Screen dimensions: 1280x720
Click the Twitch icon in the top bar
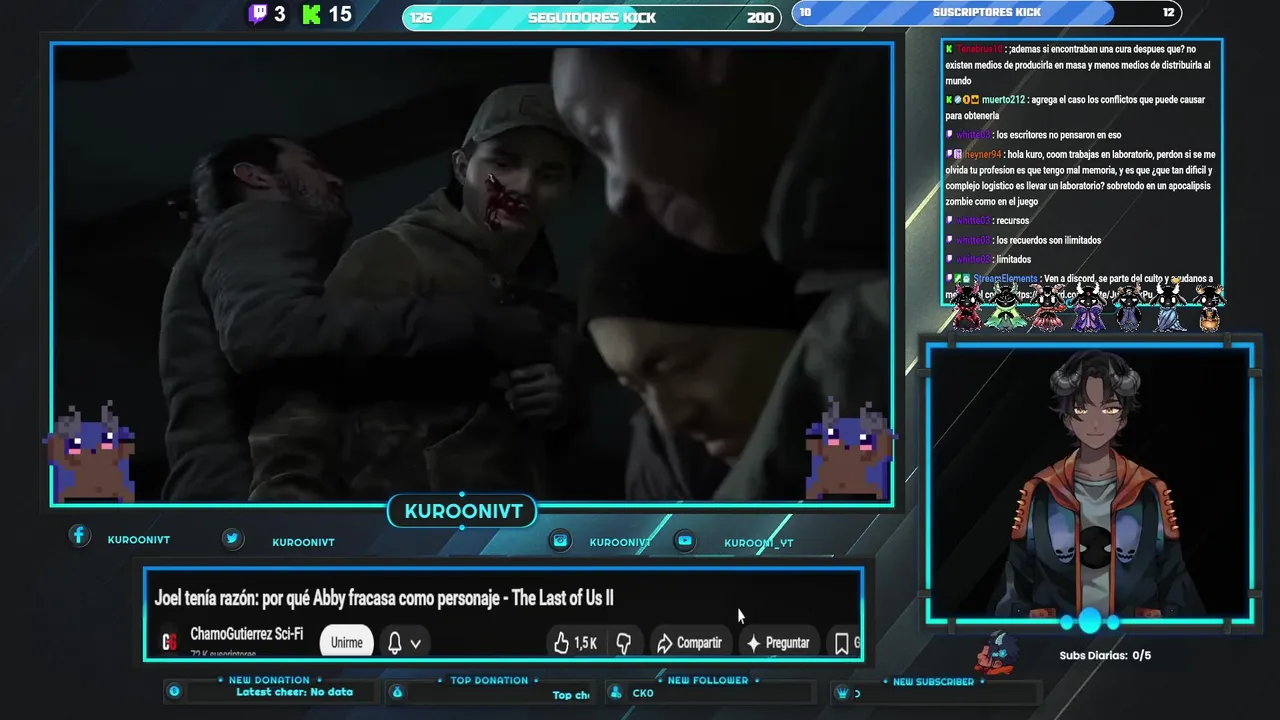click(258, 14)
